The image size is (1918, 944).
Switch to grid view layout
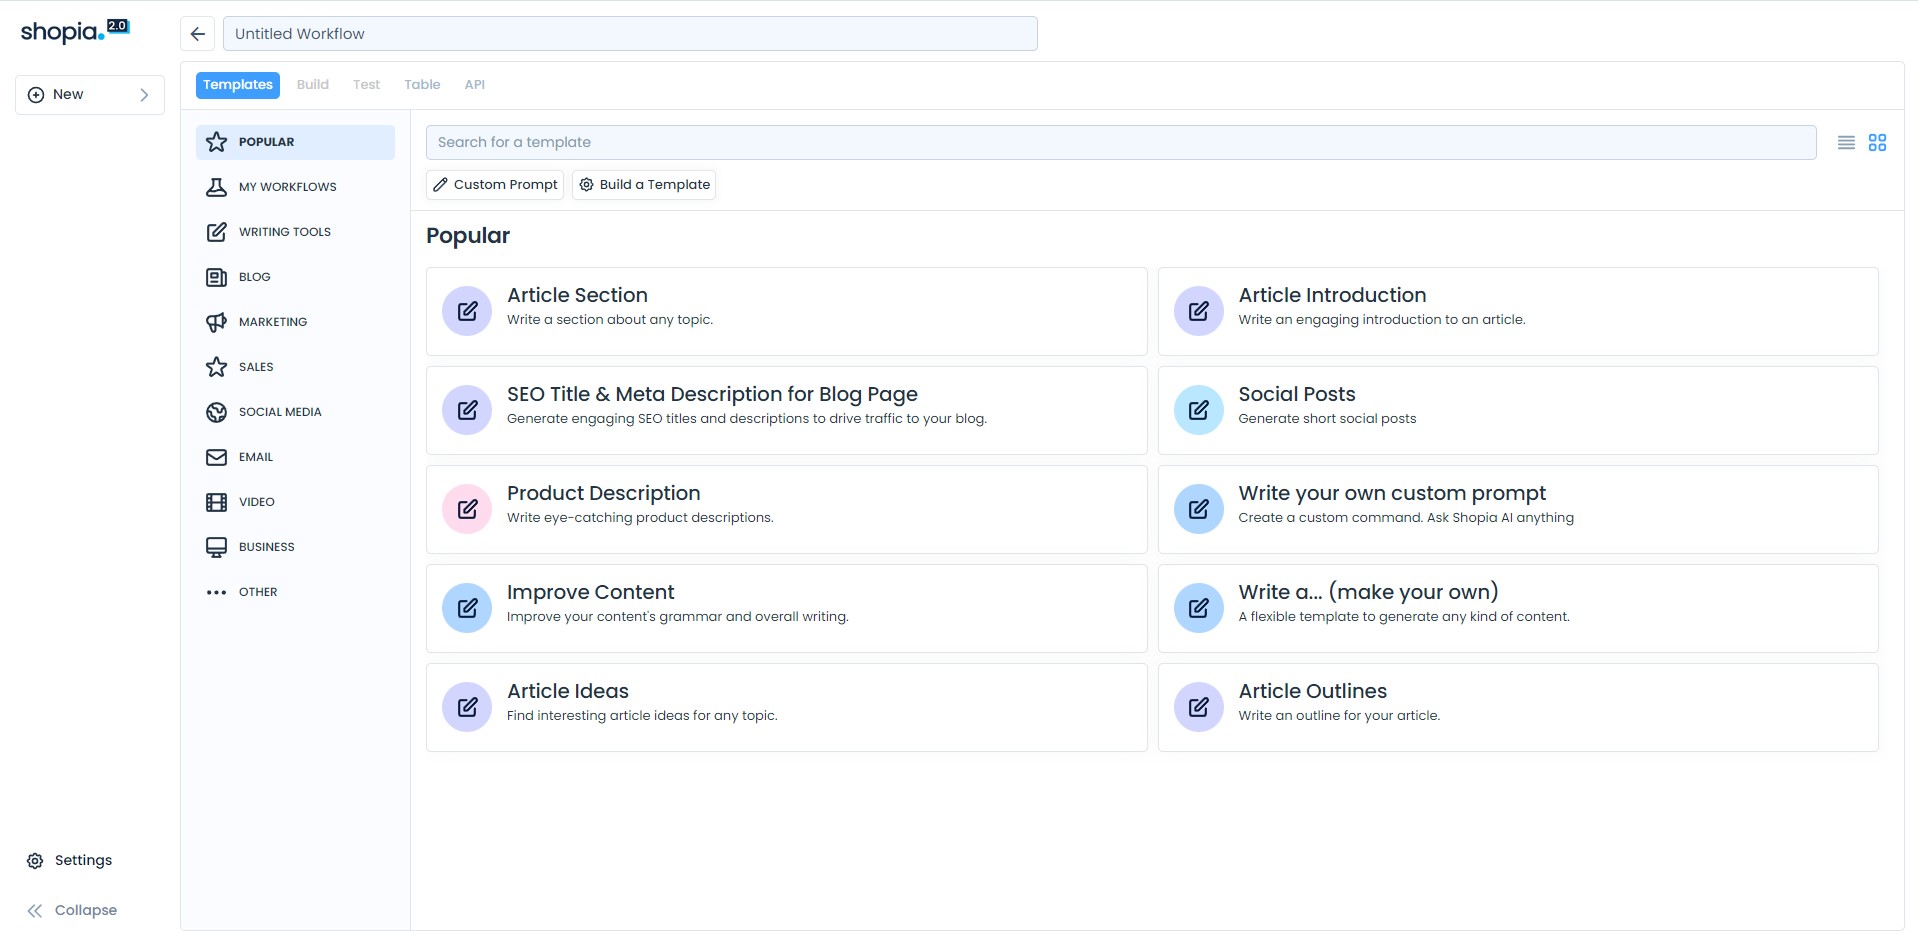tap(1877, 143)
